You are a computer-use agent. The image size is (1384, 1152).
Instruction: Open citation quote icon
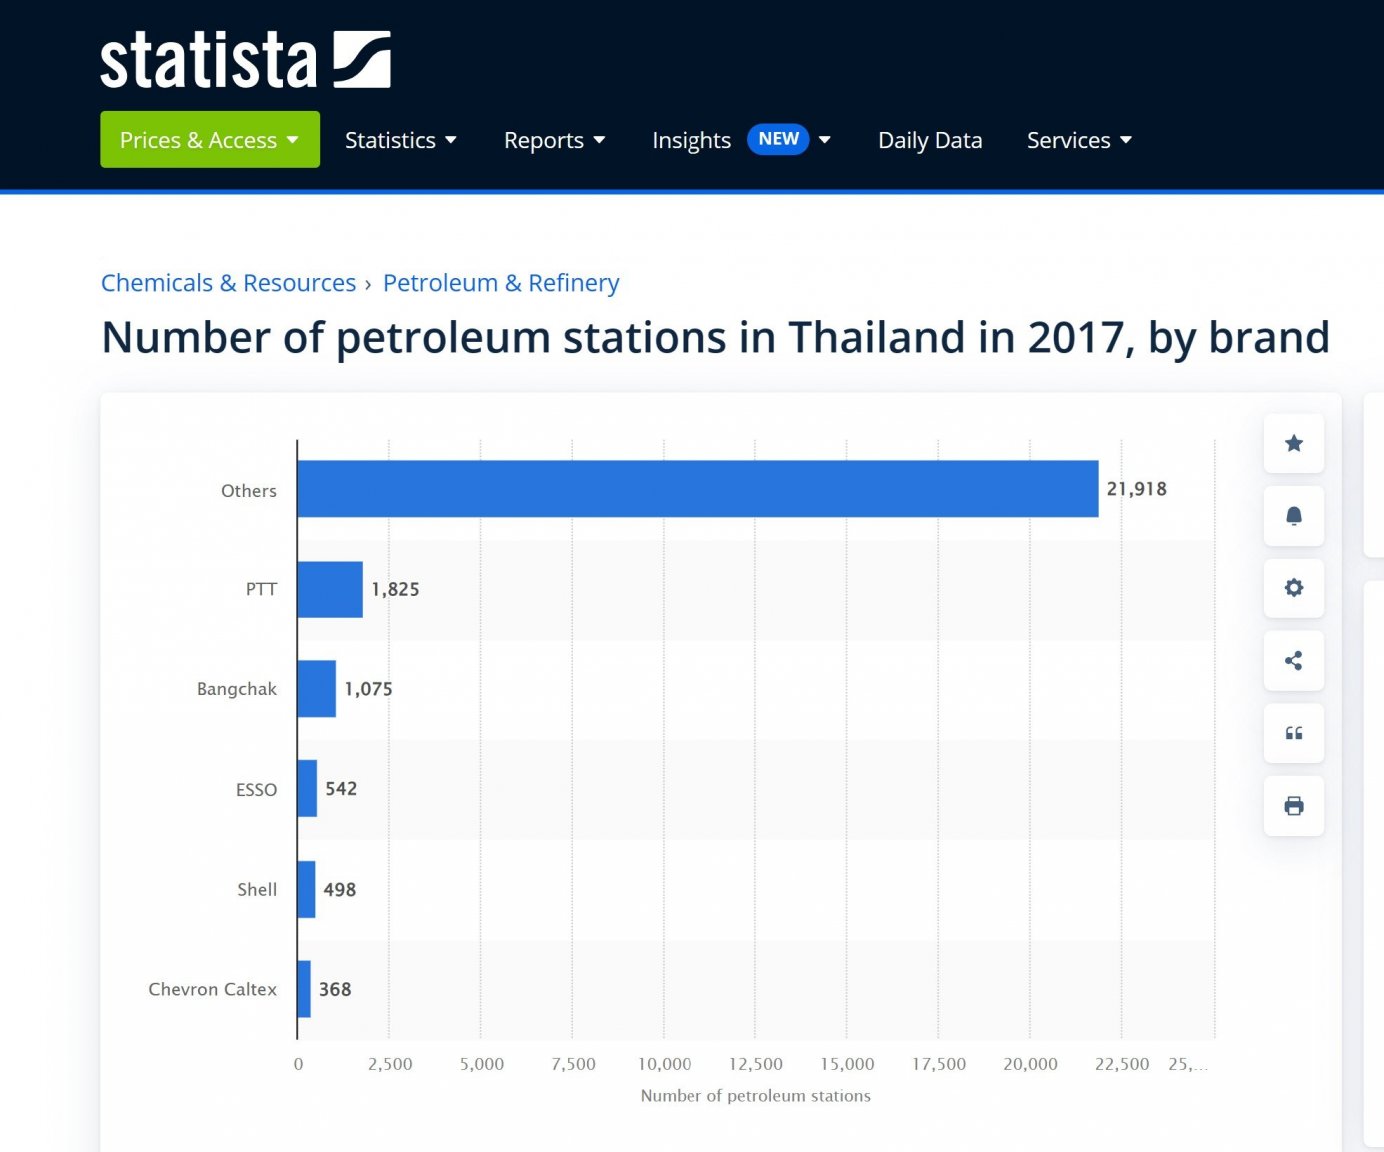1293,733
